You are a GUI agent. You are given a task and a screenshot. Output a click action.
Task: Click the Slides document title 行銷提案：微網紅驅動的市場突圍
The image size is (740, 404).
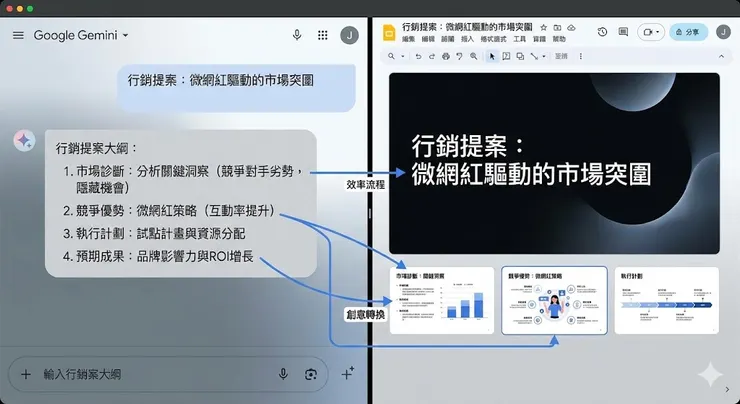click(x=467, y=27)
